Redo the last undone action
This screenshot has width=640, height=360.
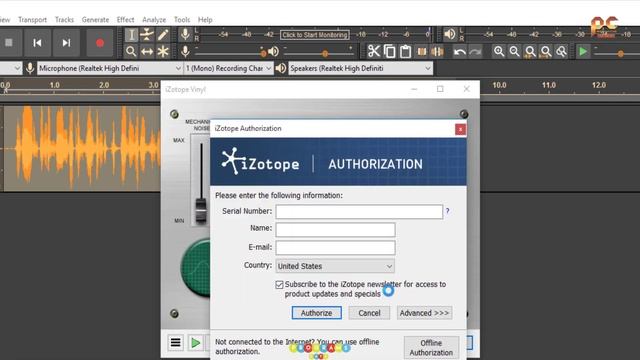coord(476,51)
